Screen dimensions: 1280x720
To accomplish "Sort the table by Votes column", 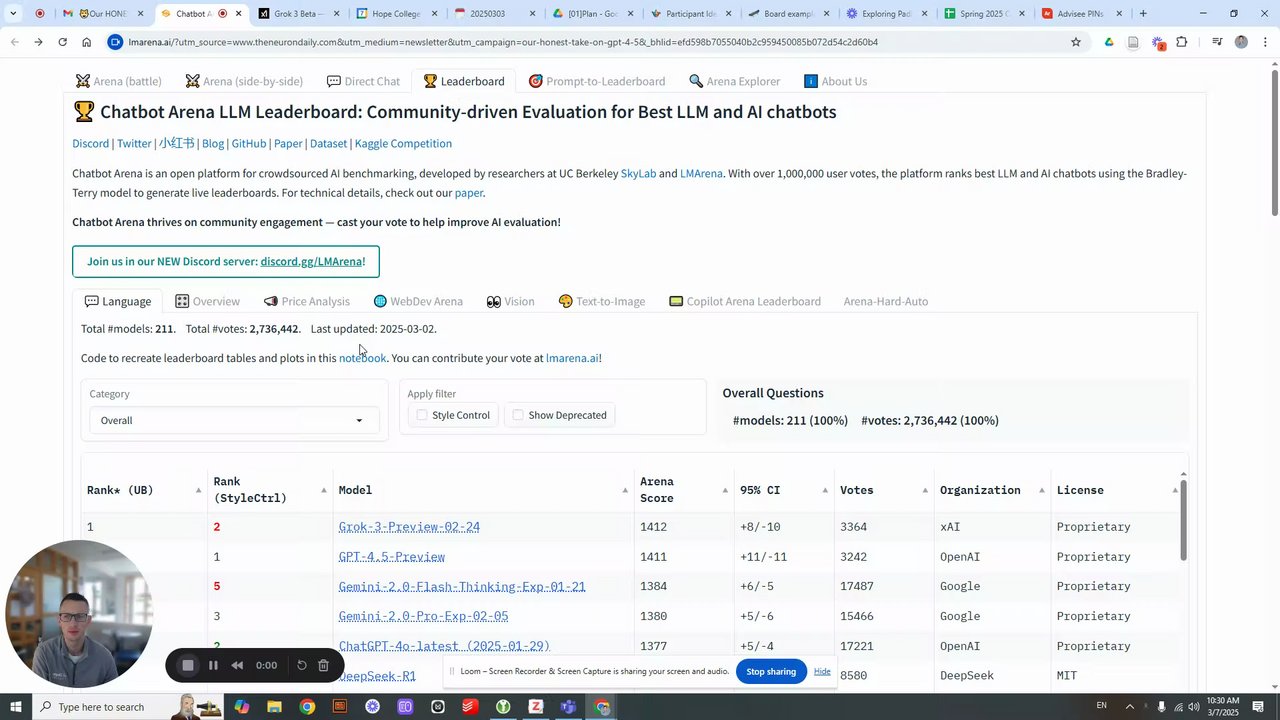I will pyautogui.click(x=924, y=490).
